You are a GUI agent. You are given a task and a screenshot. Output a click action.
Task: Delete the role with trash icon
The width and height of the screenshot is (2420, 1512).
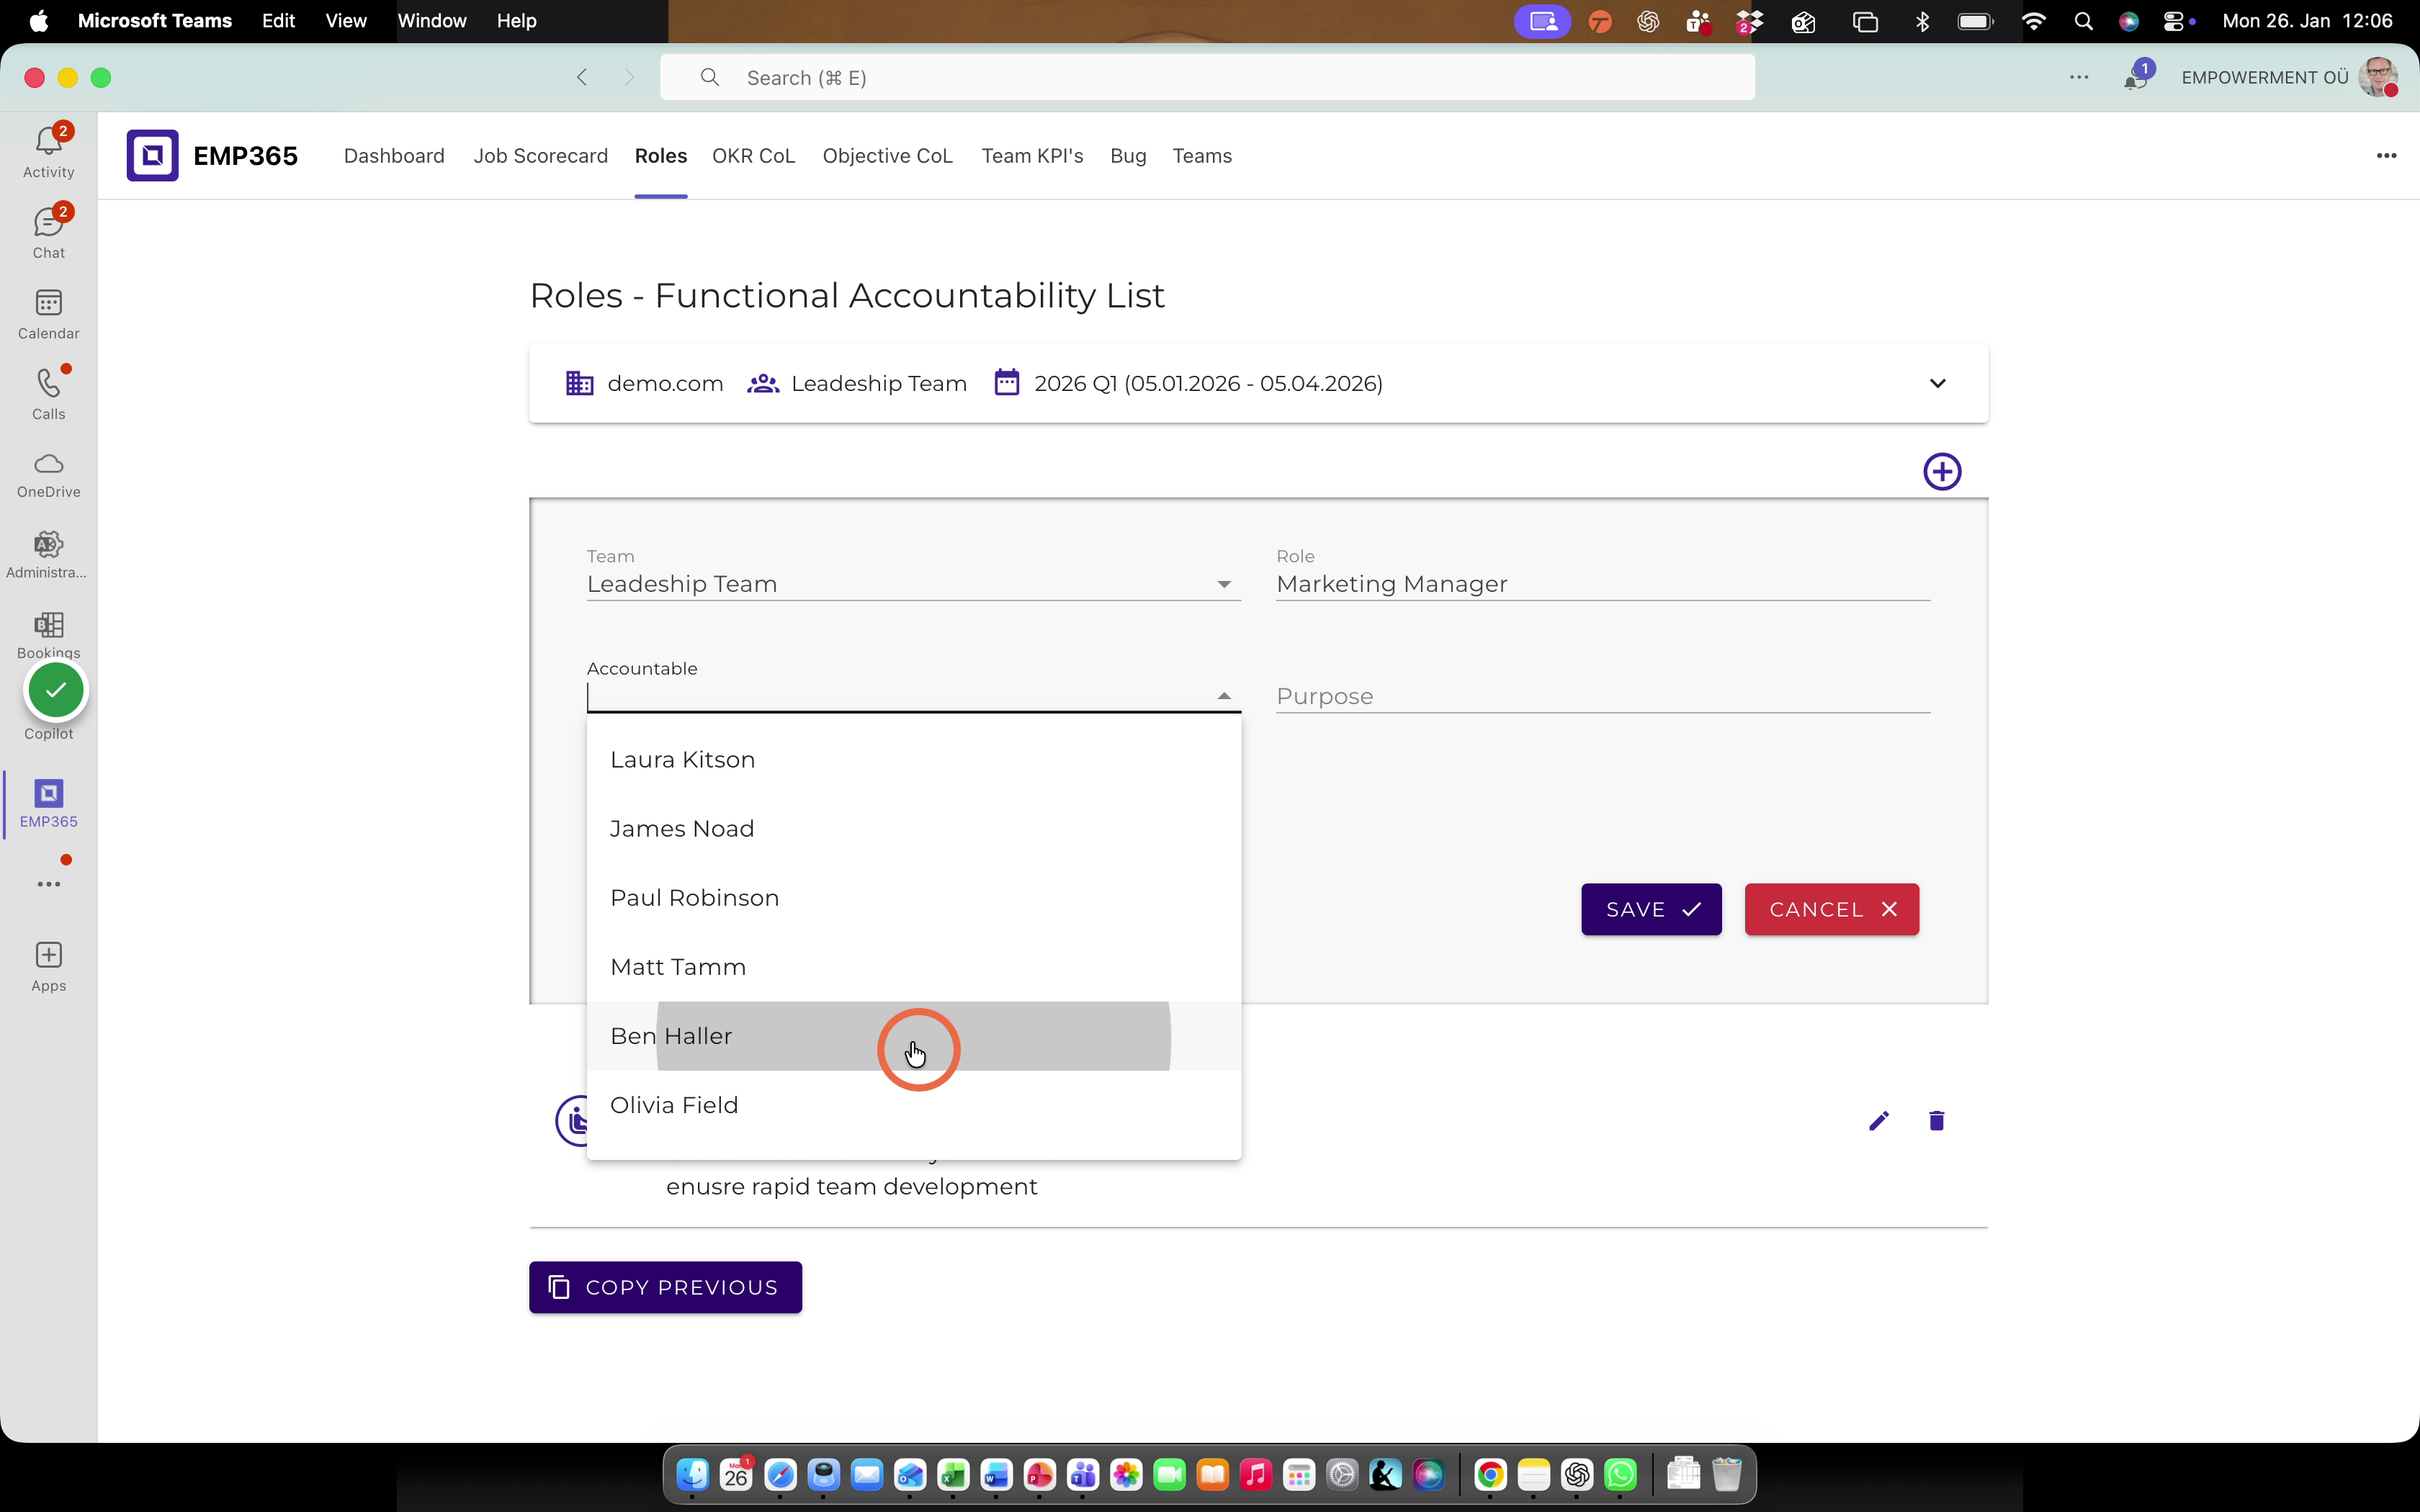click(1936, 1121)
